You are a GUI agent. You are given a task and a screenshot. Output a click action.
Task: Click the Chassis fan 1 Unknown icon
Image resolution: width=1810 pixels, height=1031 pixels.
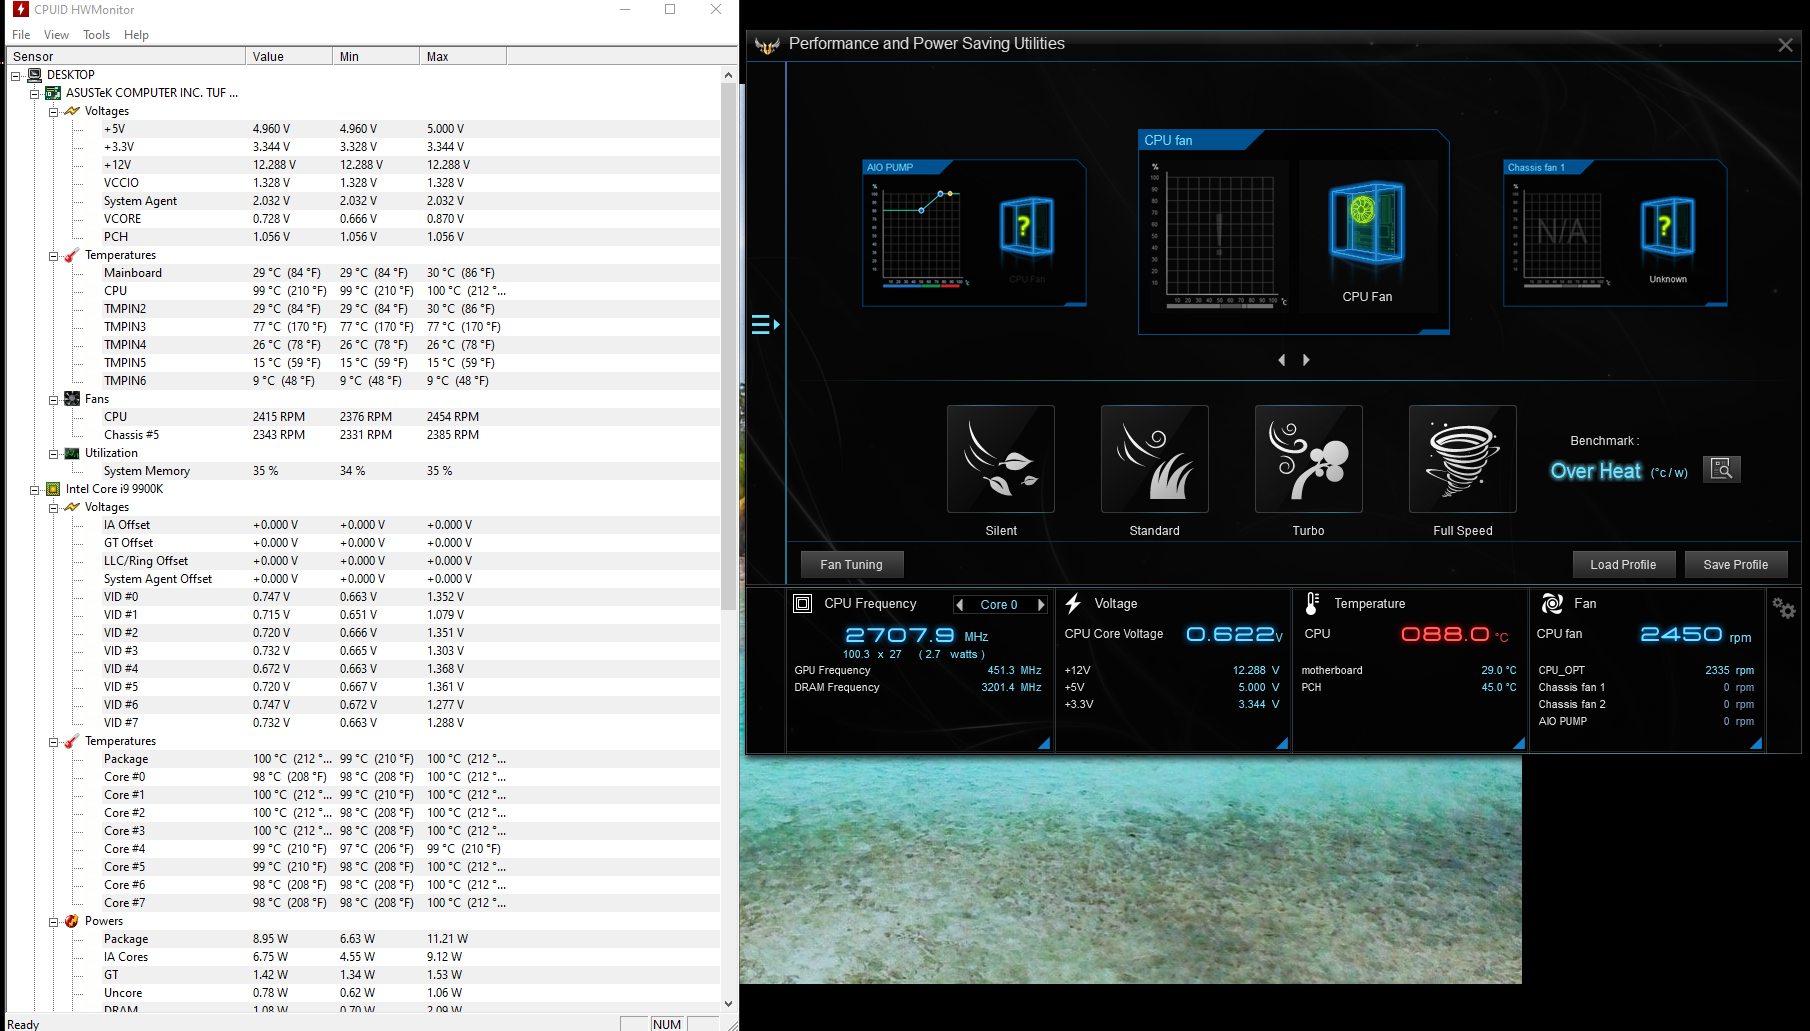[1668, 227]
